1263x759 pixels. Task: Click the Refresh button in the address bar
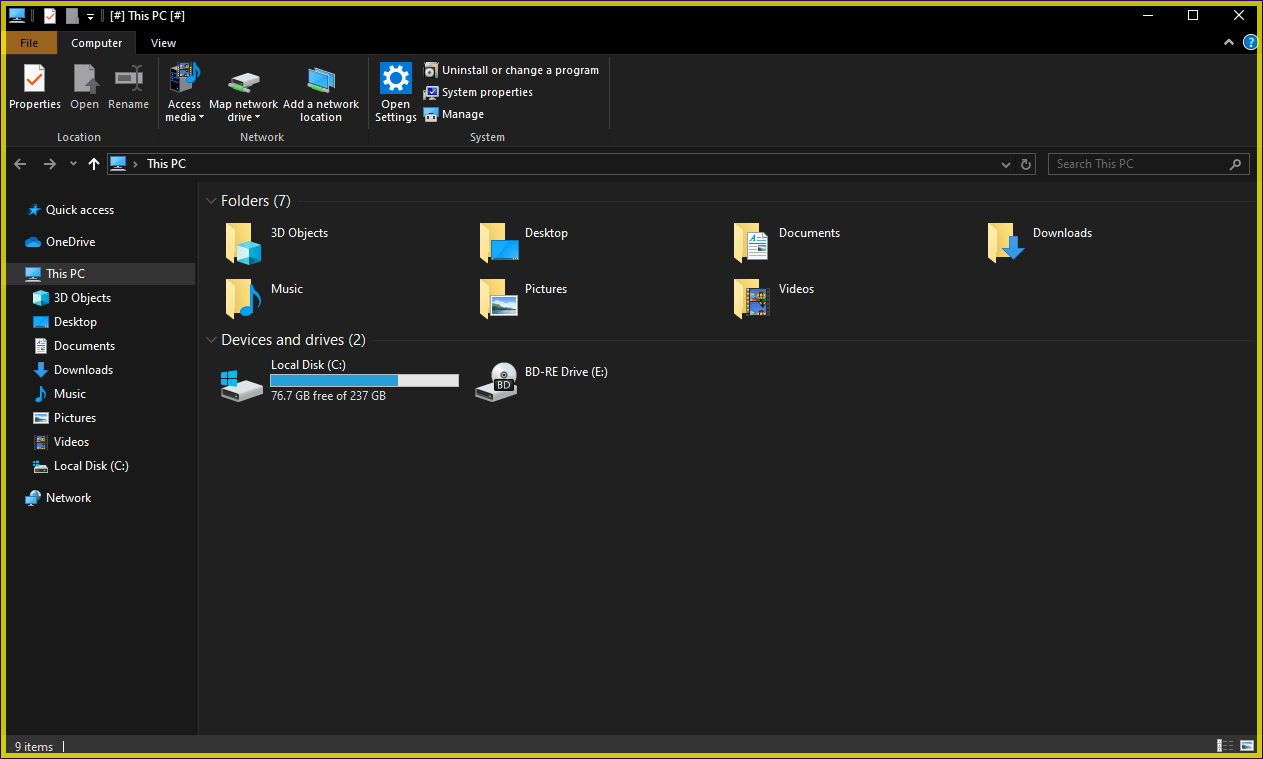[1026, 164]
